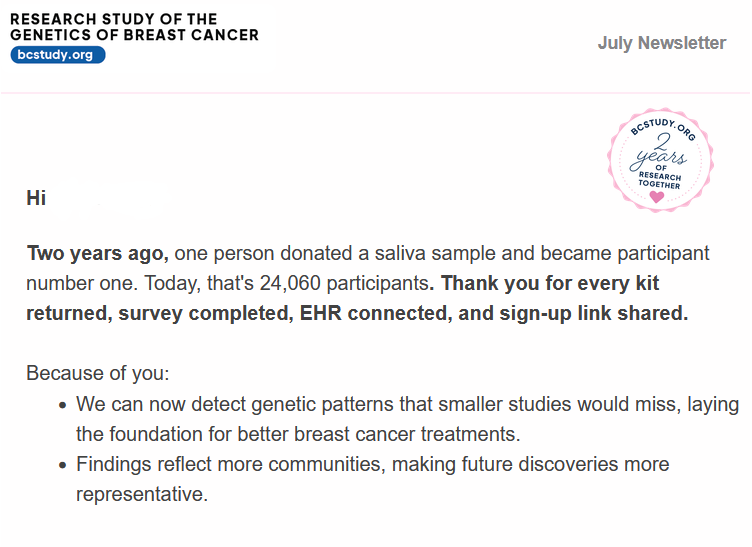
Task: Open the Research Study of Genetics header logo
Action: [x=134, y=37]
